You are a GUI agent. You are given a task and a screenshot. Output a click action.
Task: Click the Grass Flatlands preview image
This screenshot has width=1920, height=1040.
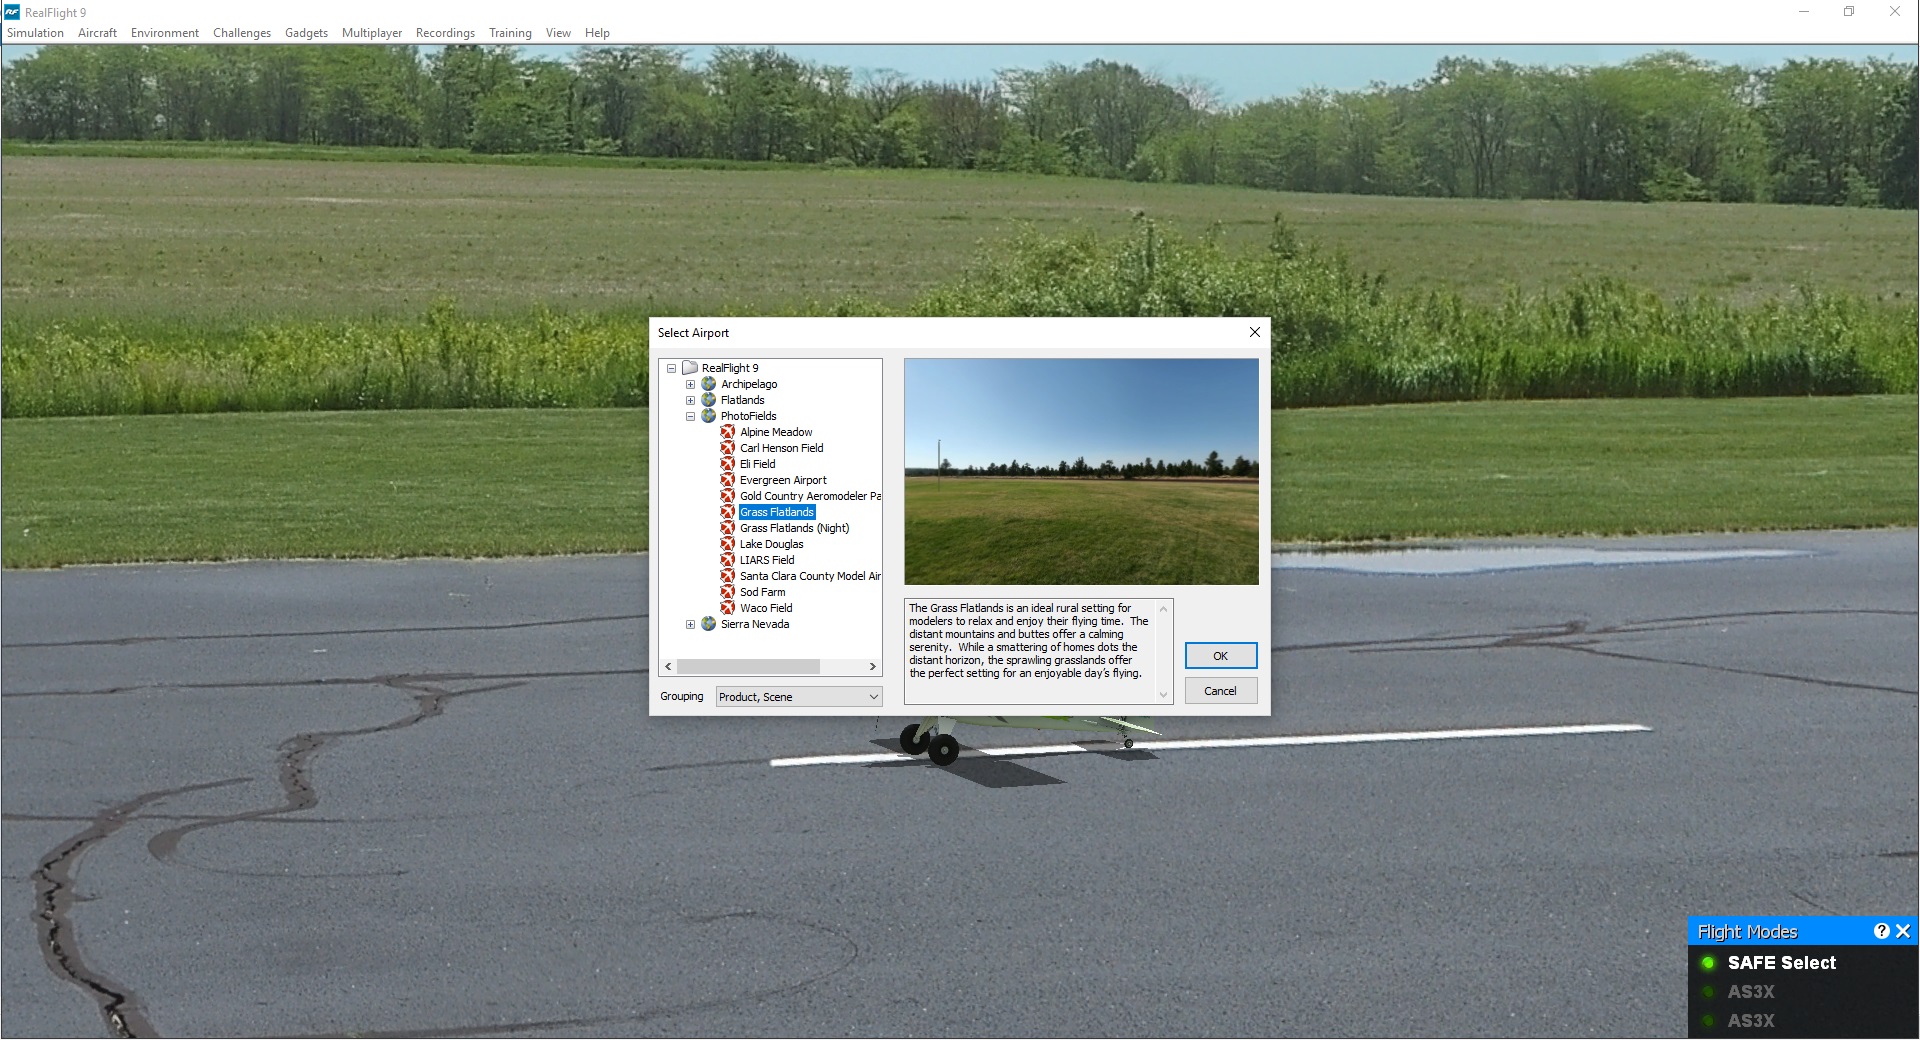[x=1081, y=471]
